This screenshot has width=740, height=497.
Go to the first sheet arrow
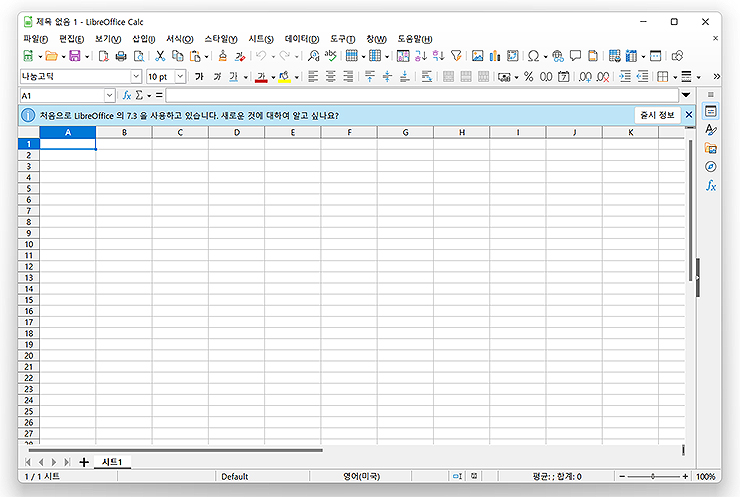pyautogui.click(x=28, y=462)
